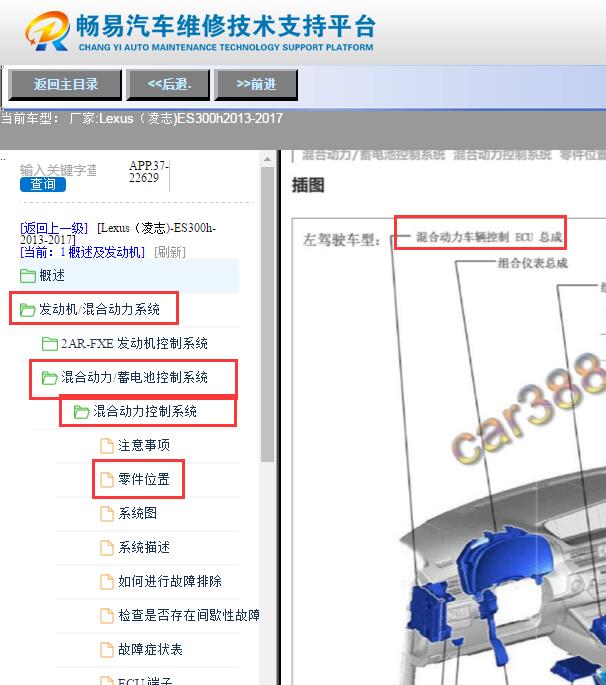Go back with the <<后退 button

(x=169, y=84)
